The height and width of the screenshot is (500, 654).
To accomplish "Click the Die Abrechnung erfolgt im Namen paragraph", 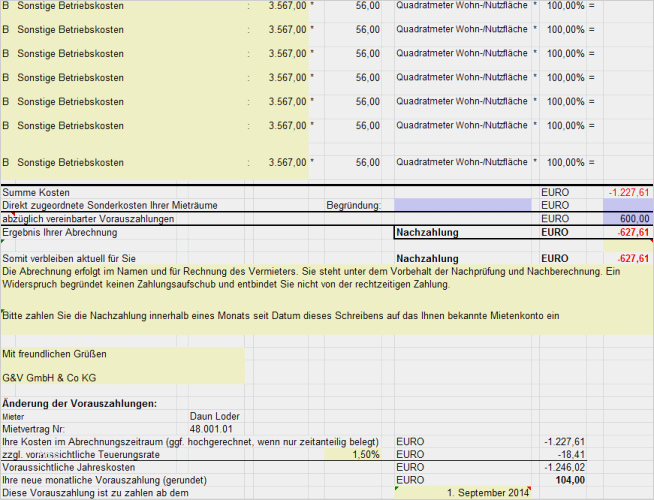I will [x=311, y=278].
